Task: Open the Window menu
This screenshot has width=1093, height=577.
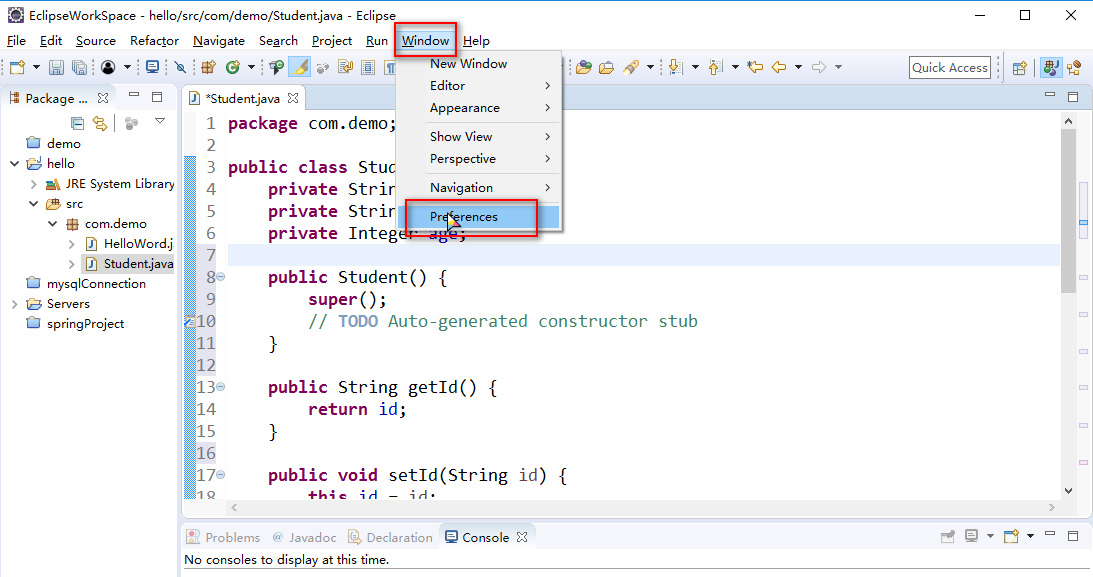Action: point(425,40)
